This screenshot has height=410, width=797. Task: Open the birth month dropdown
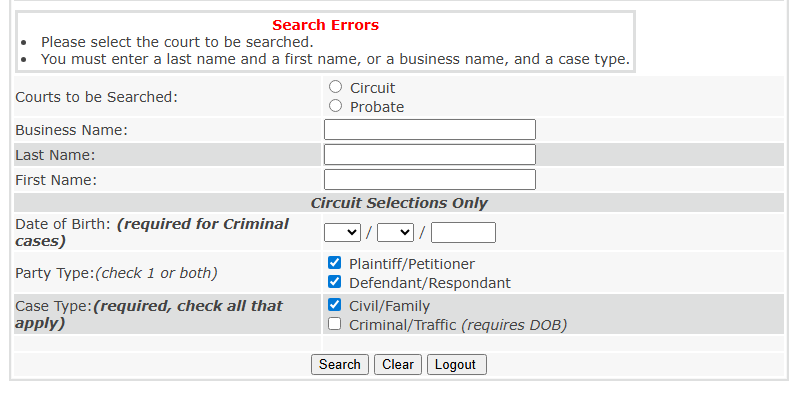coord(342,232)
